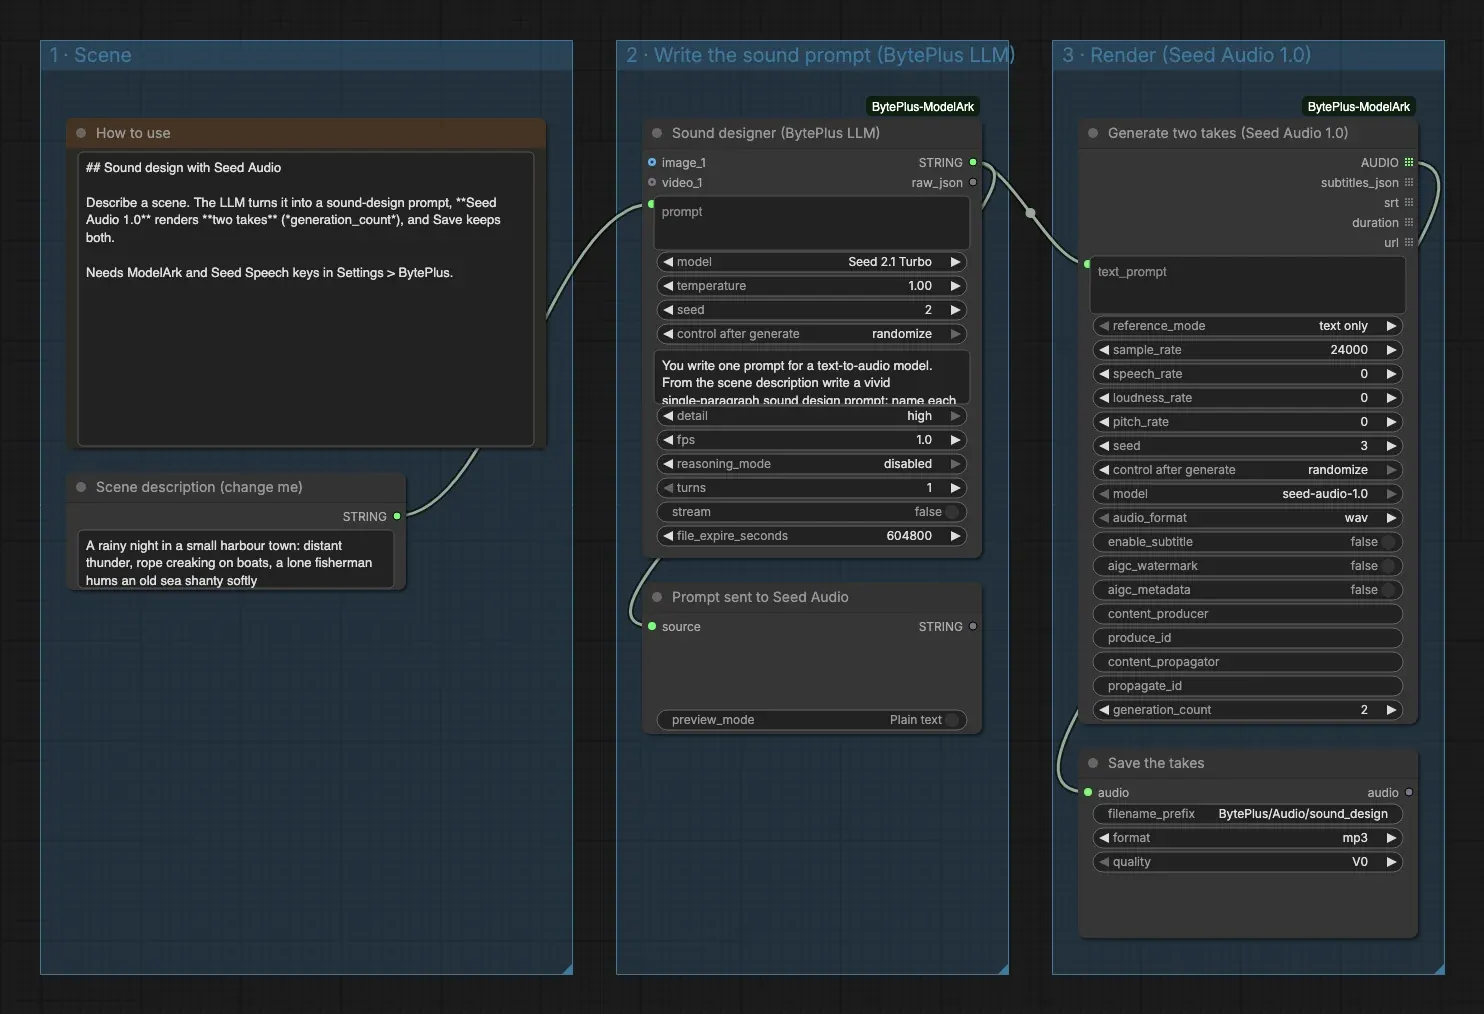This screenshot has width=1484, height=1014.
Task: Open the audio_format dropdown
Action: pos(1248,518)
